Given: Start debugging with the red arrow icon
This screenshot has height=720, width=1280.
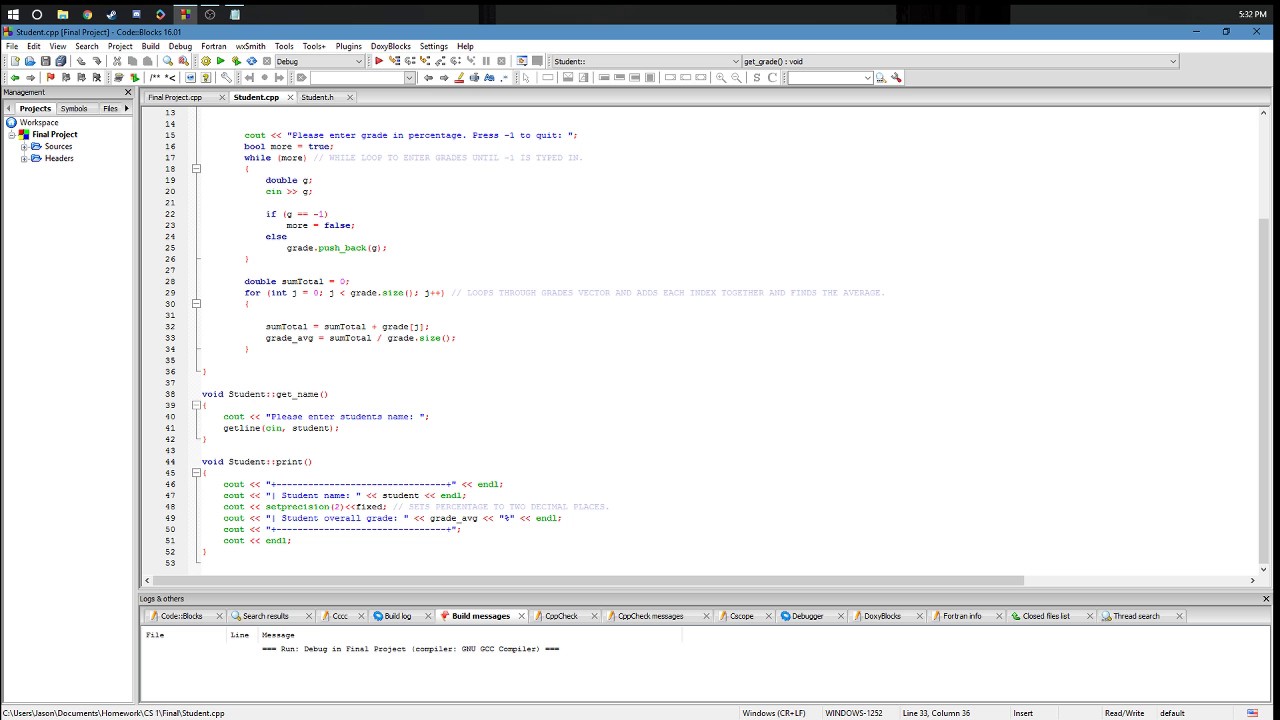Looking at the screenshot, I should pyautogui.click(x=378, y=61).
